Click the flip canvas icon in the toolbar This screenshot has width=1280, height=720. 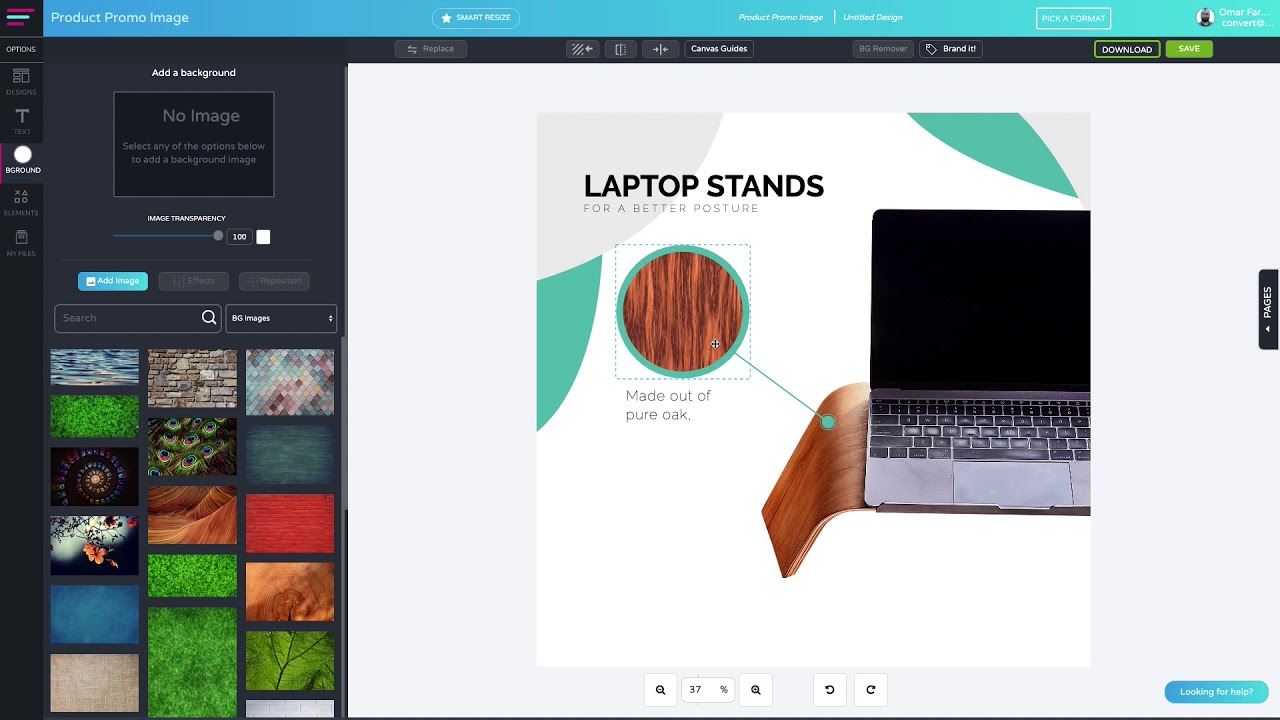pos(620,48)
